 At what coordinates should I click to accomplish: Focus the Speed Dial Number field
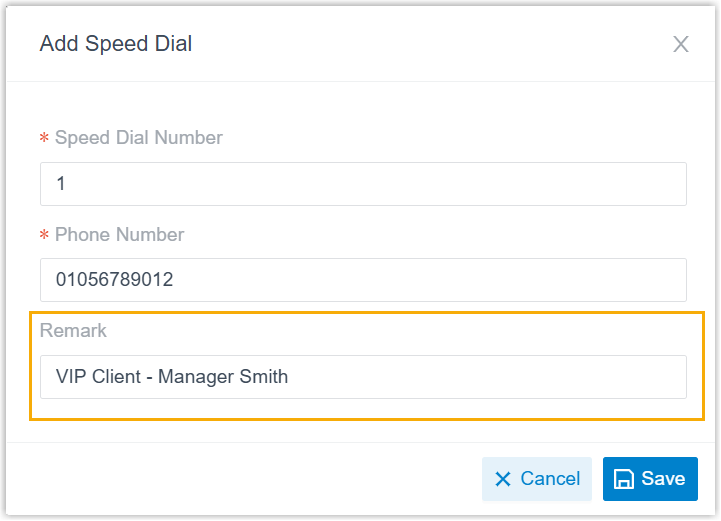pyautogui.click(x=363, y=184)
